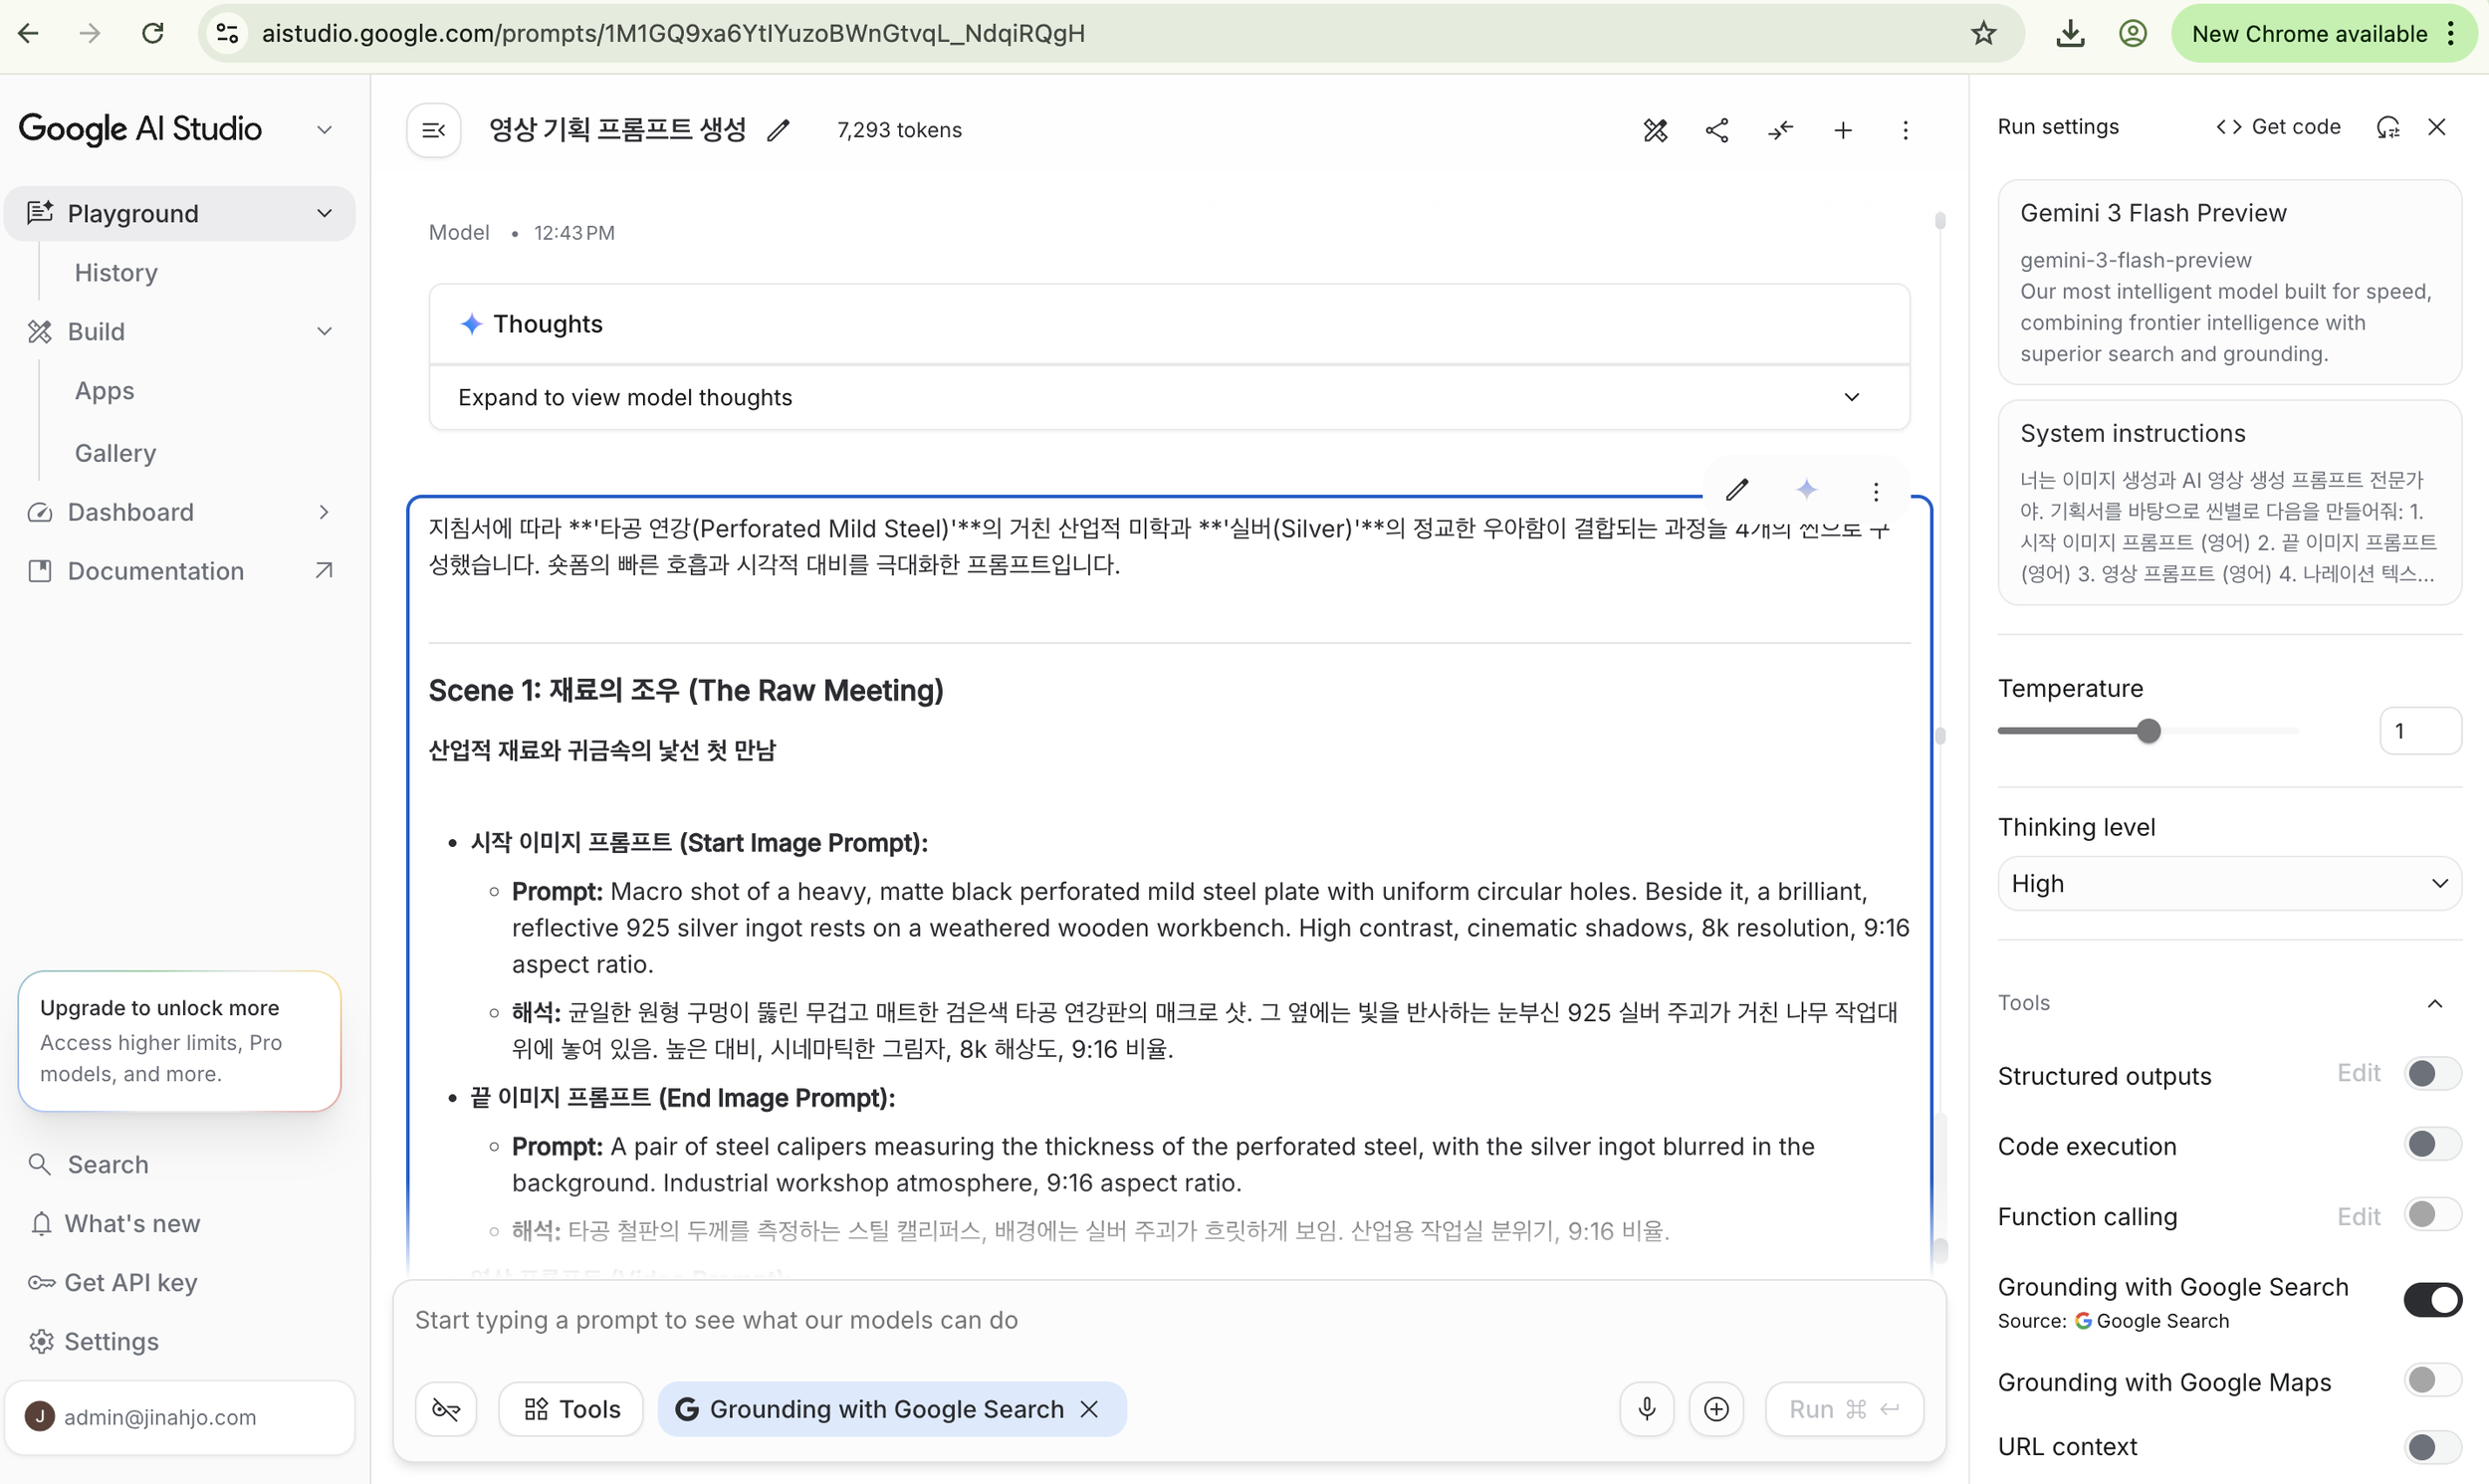Enable the Code execution toggle
This screenshot has height=1484, width=2489.
pos(2432,1144)
